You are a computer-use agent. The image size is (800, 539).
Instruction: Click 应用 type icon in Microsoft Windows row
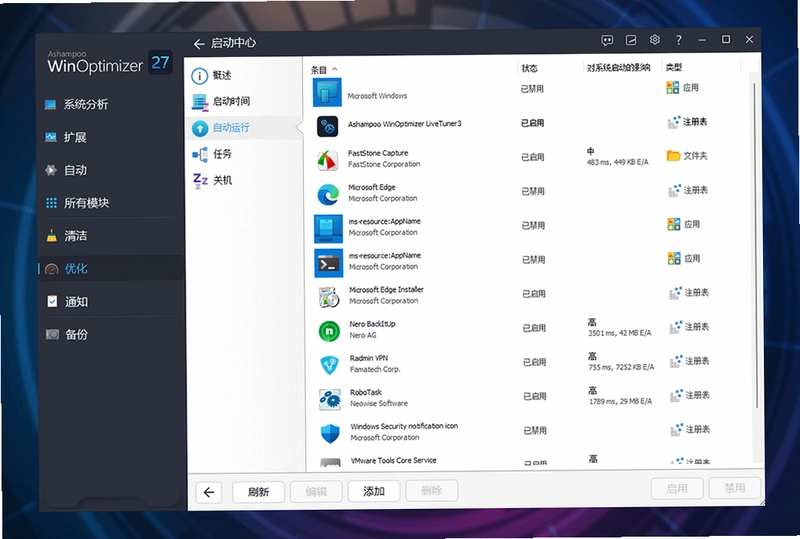672,88
